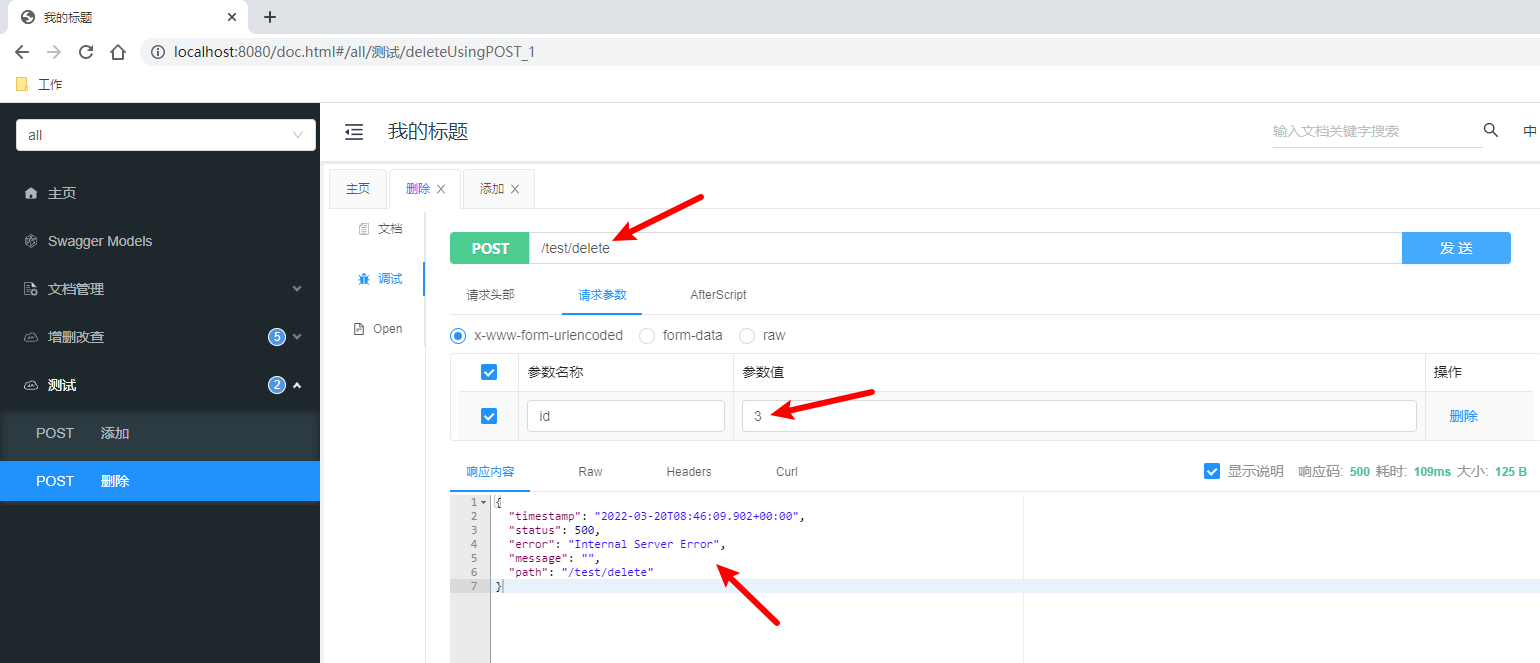
Task: Collapse the 测试 menu chevron
Action: click(297, 385)
